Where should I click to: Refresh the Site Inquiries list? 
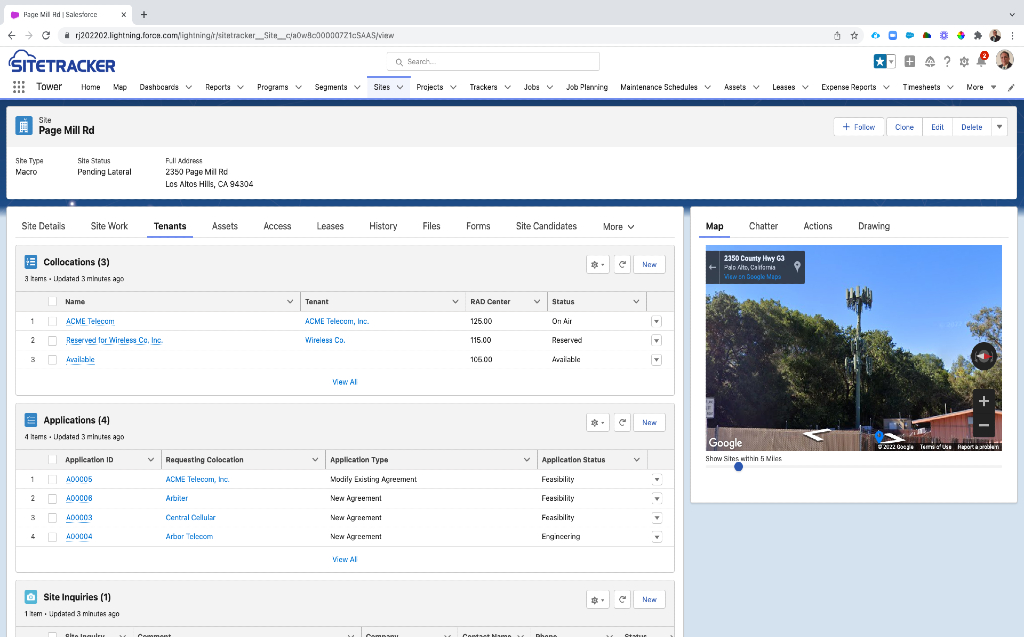click(622, 600)
